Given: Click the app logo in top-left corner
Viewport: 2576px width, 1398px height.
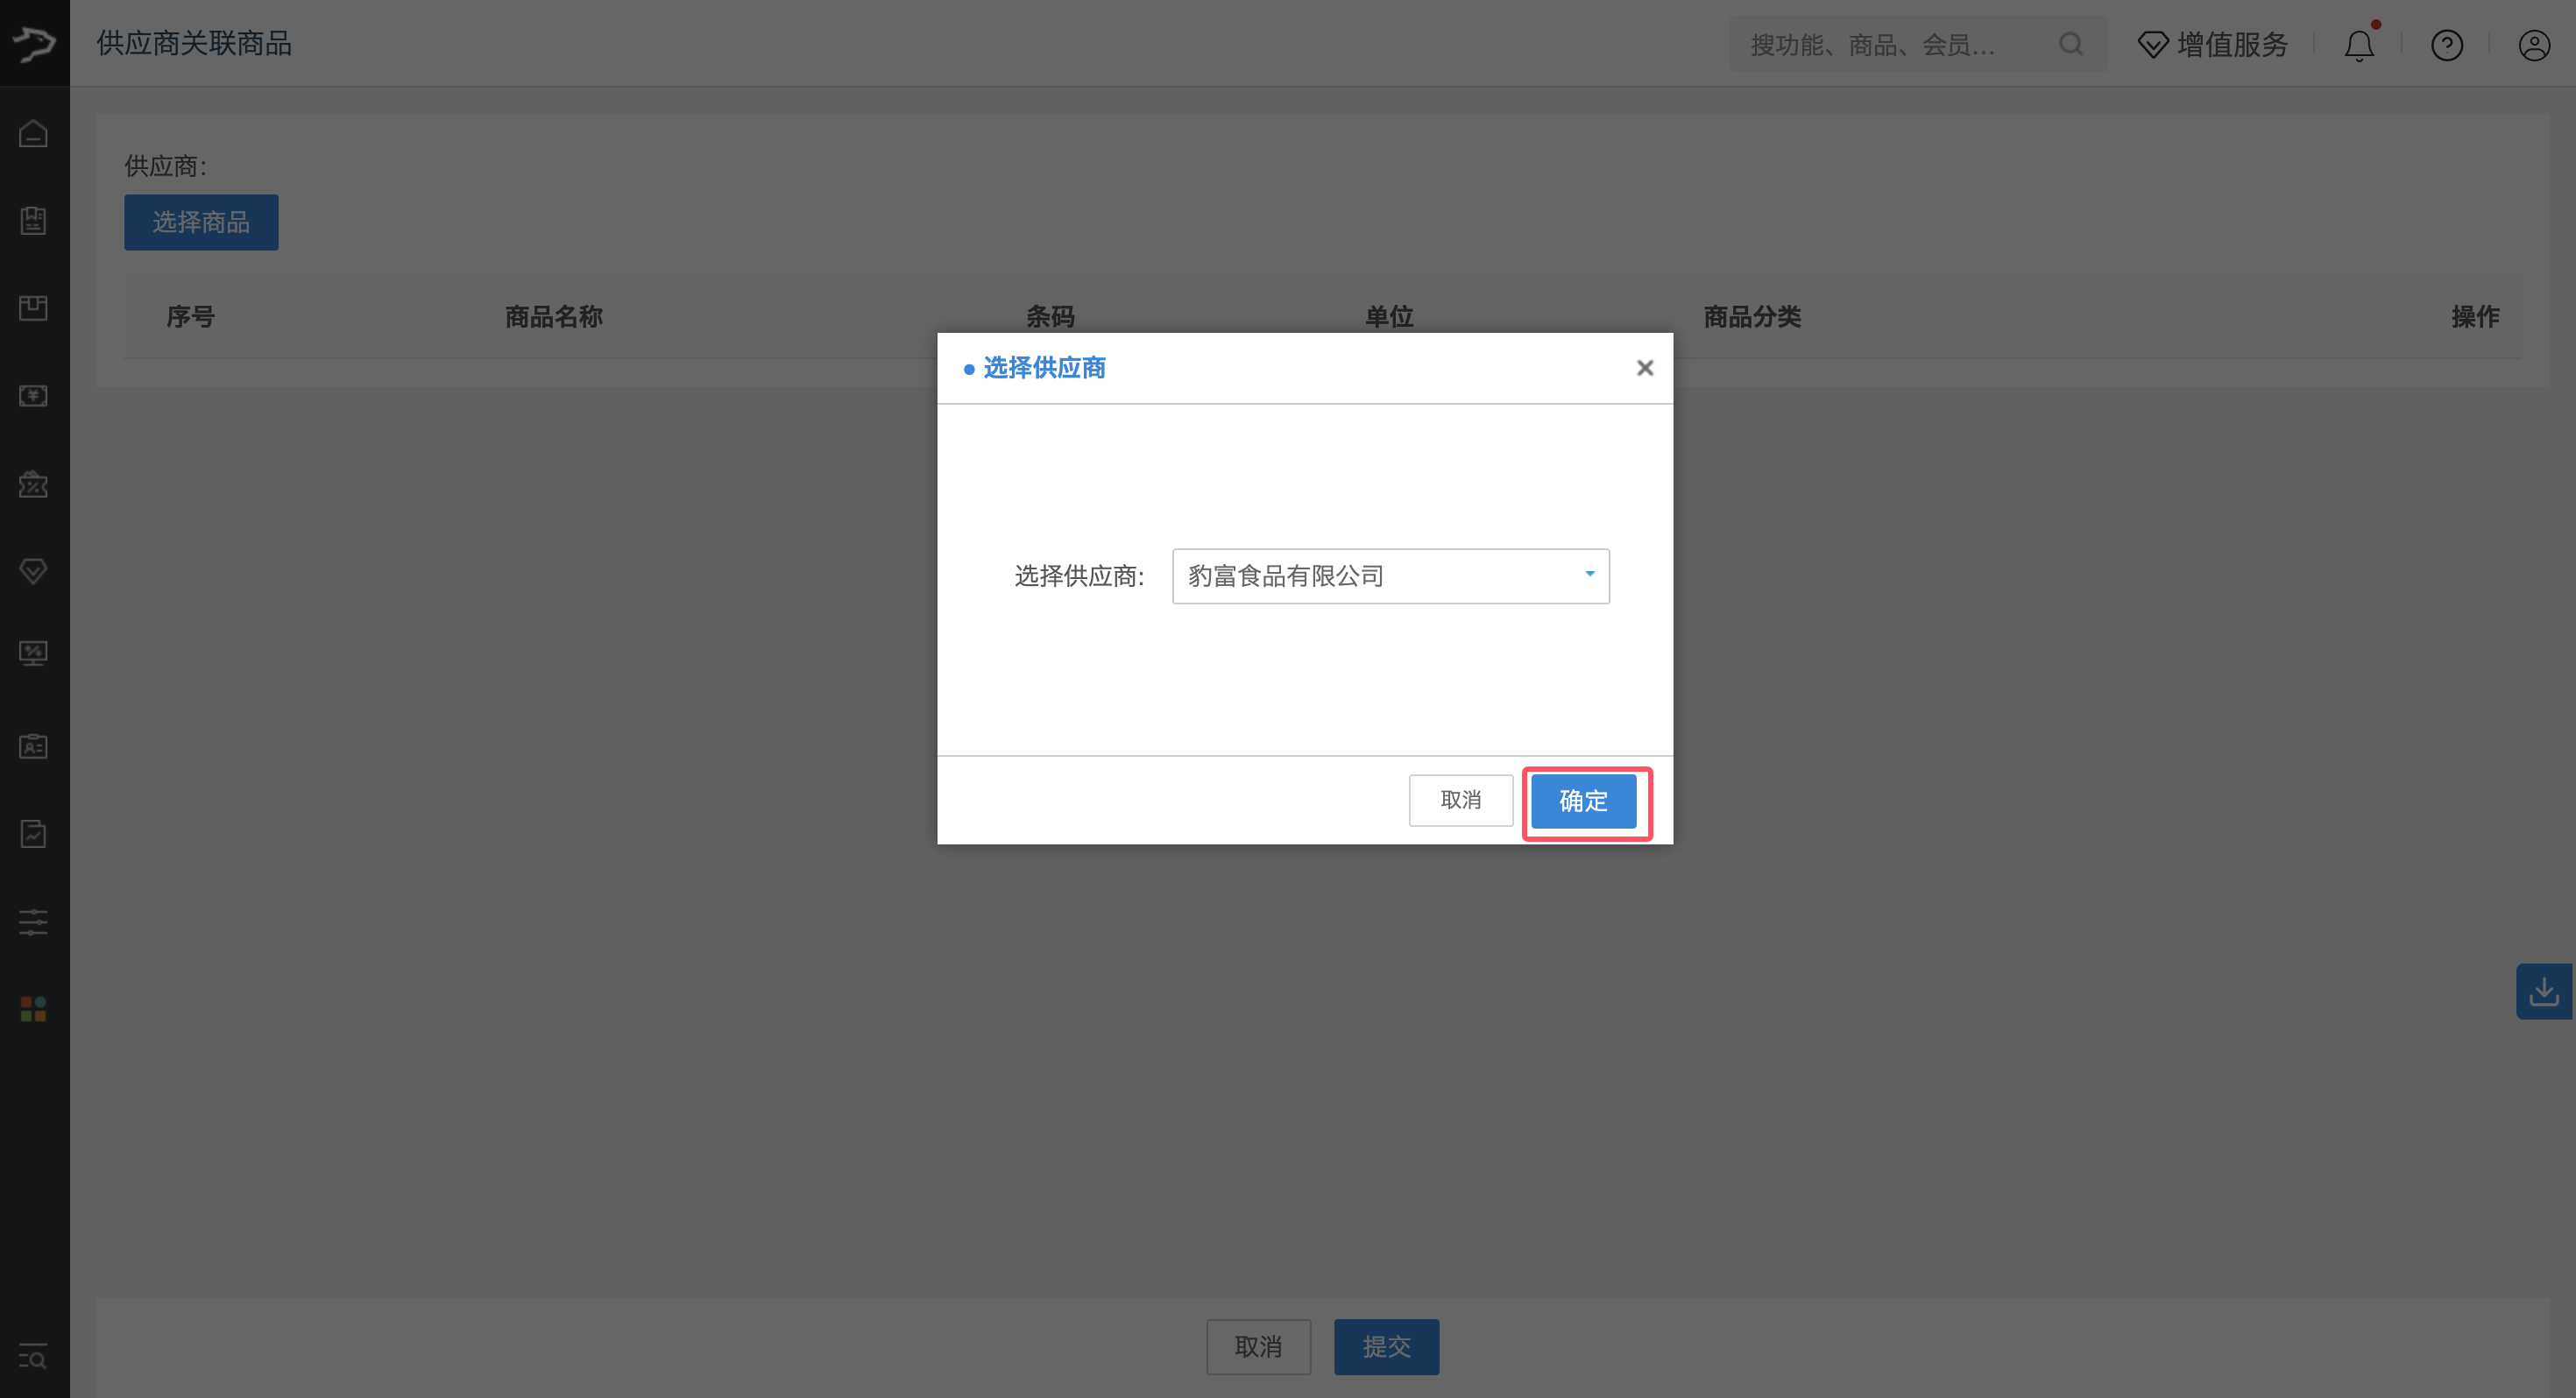Looking at the screenshot, I should click(35, 43).
